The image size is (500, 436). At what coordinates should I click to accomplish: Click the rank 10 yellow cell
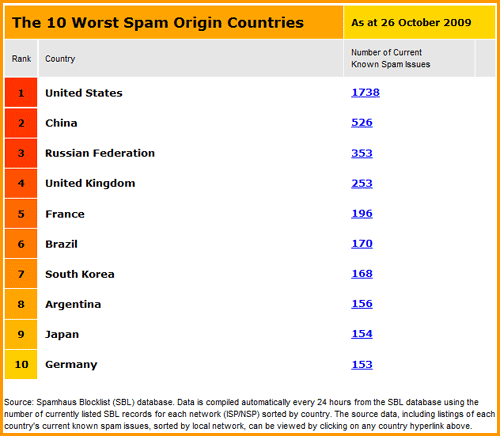[x=21, y=364]
